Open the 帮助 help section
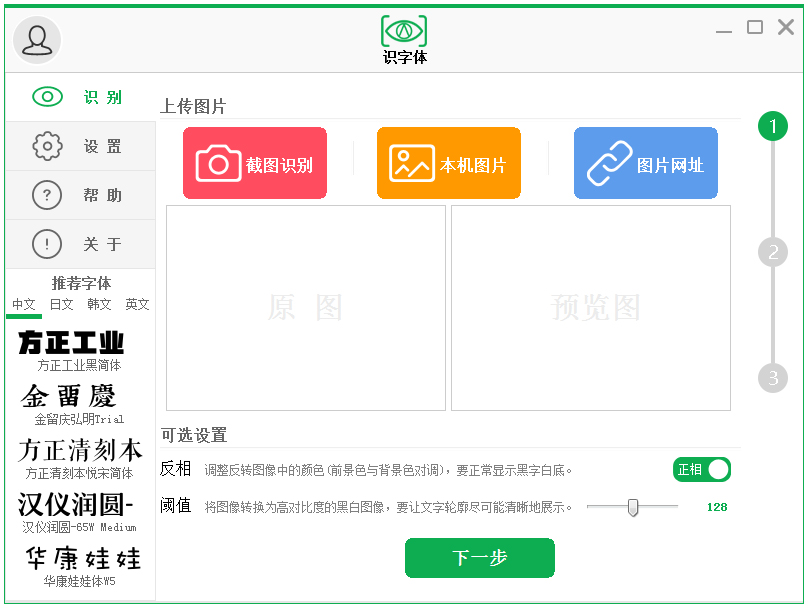Screen dimensions: 808x608 79,195
